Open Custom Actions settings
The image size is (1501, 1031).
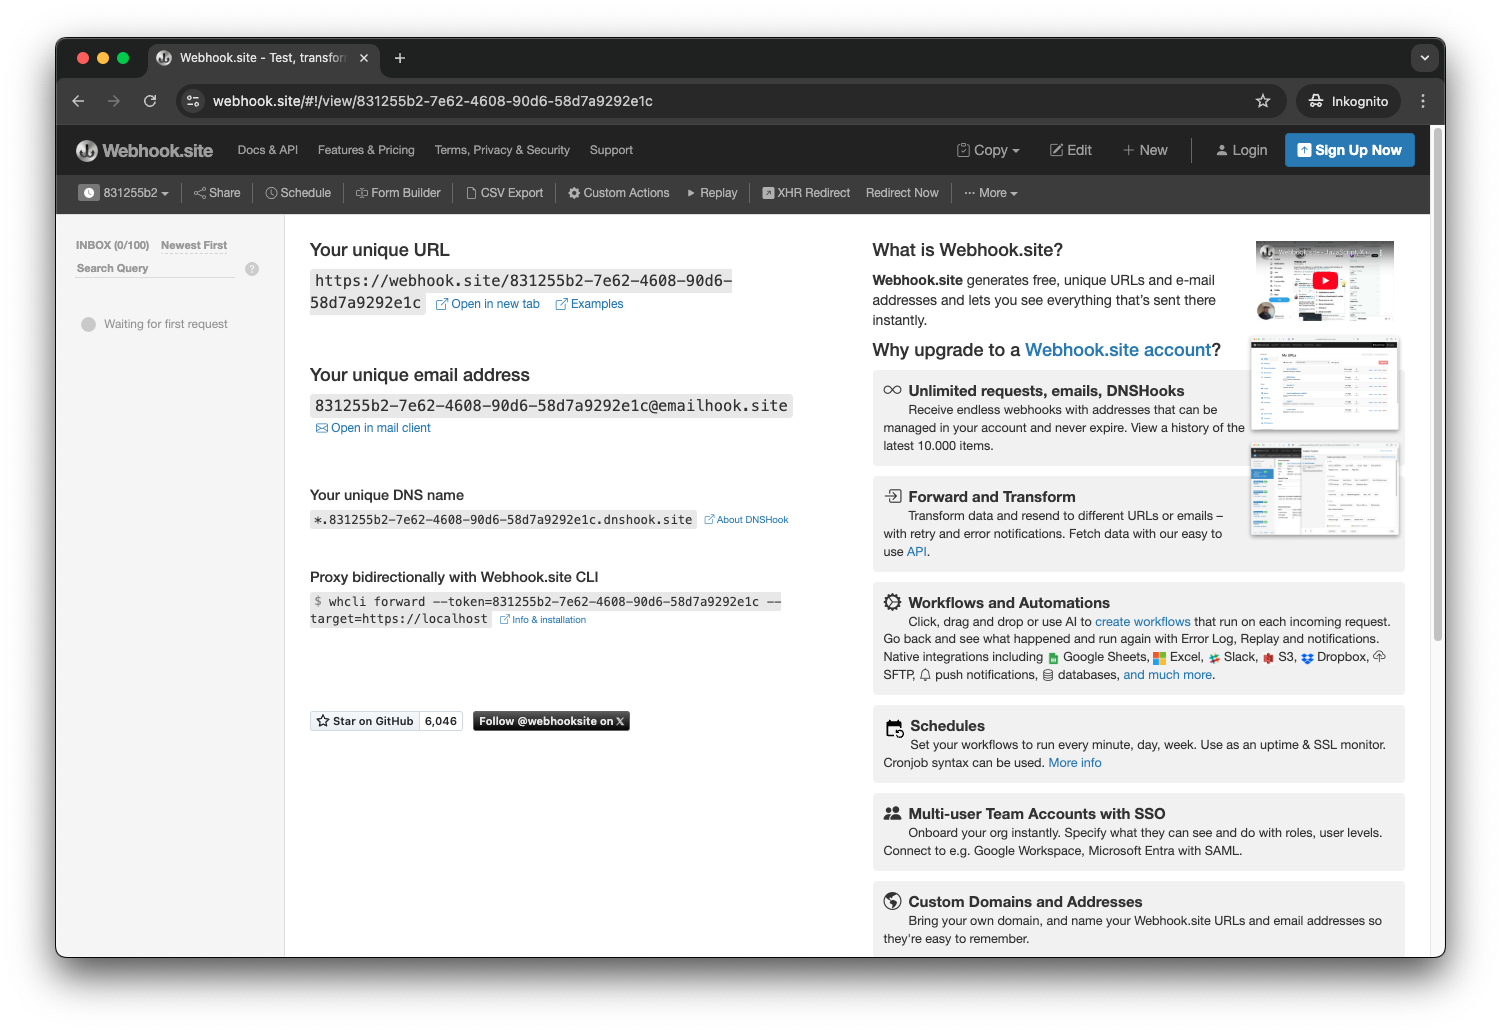[618, 192]
